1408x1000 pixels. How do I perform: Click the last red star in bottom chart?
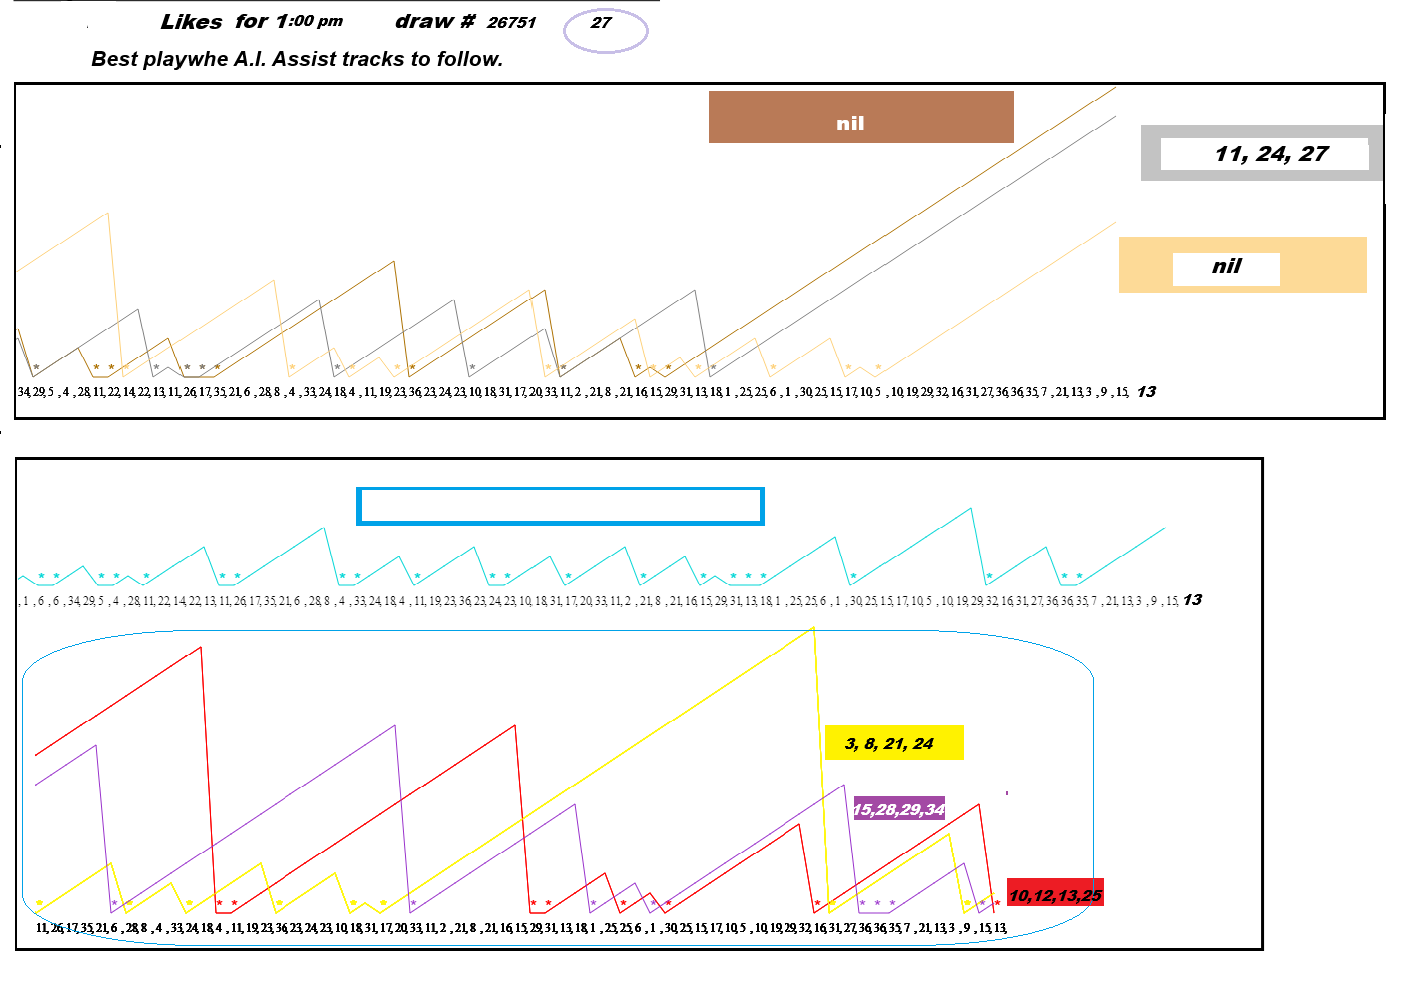[997, 903]
